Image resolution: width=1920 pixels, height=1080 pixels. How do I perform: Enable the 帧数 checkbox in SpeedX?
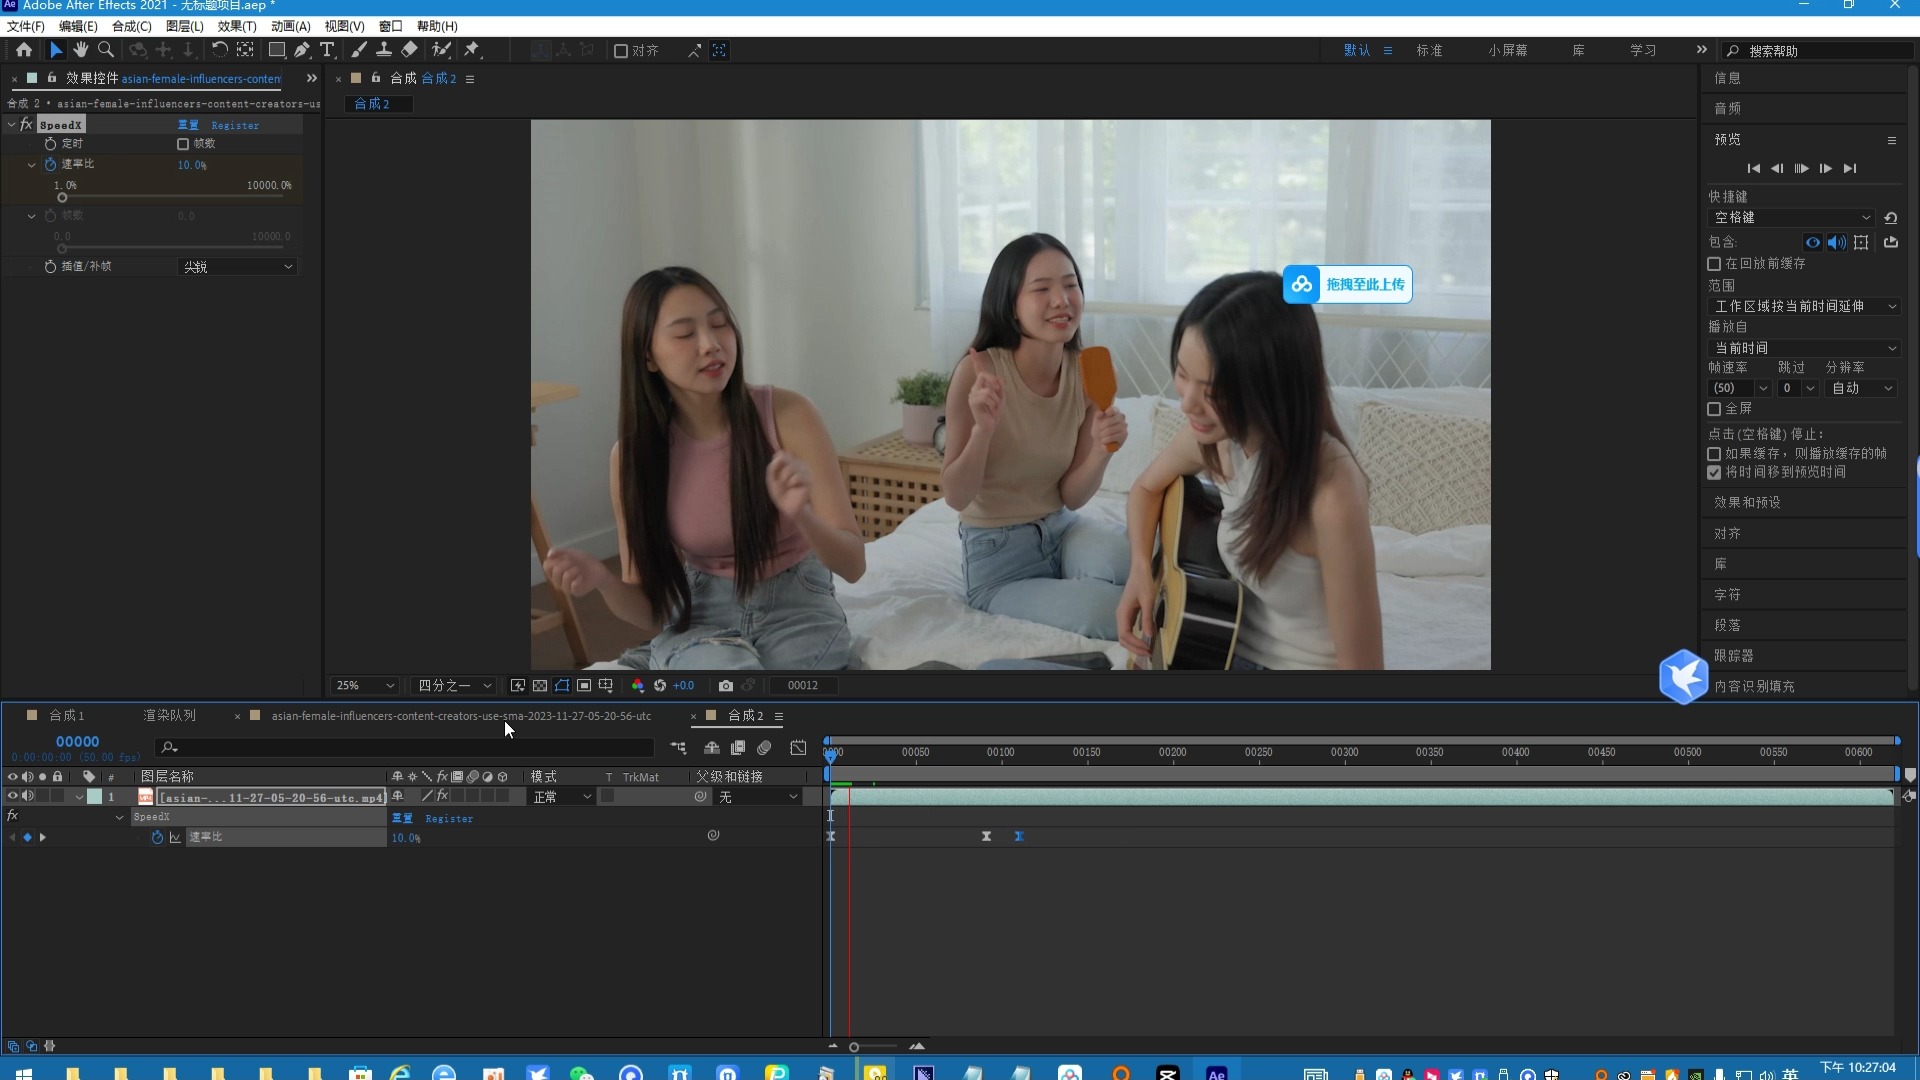click(183, 144)
